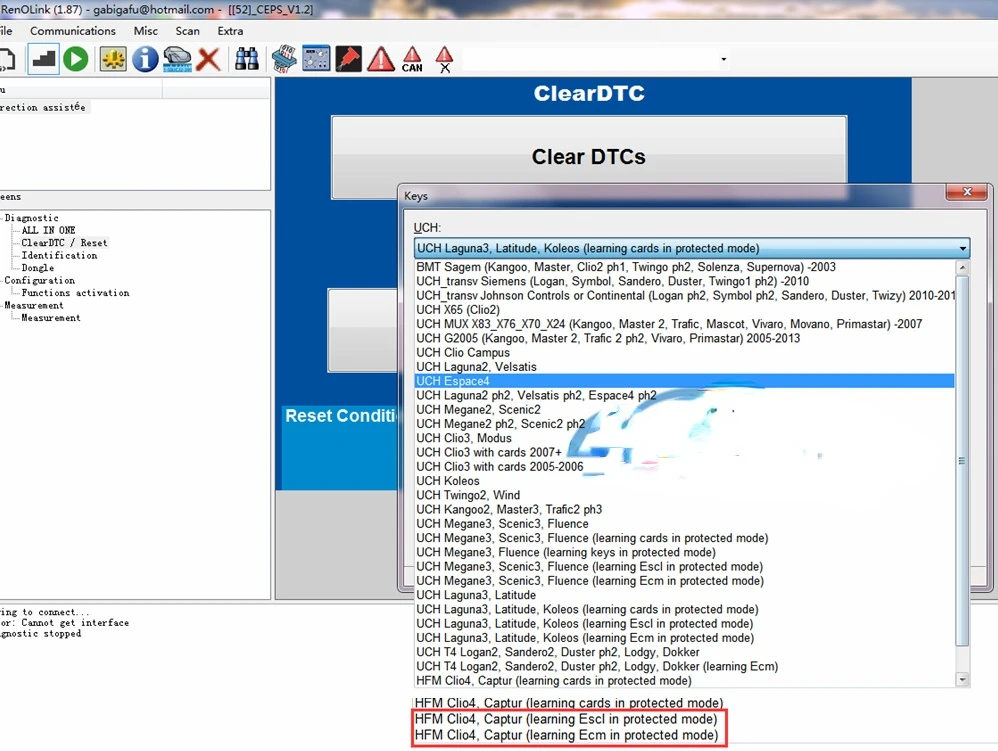
Task: Select ALL IN ONE screen
Action: pyautogui.click(x=48, y=230)
